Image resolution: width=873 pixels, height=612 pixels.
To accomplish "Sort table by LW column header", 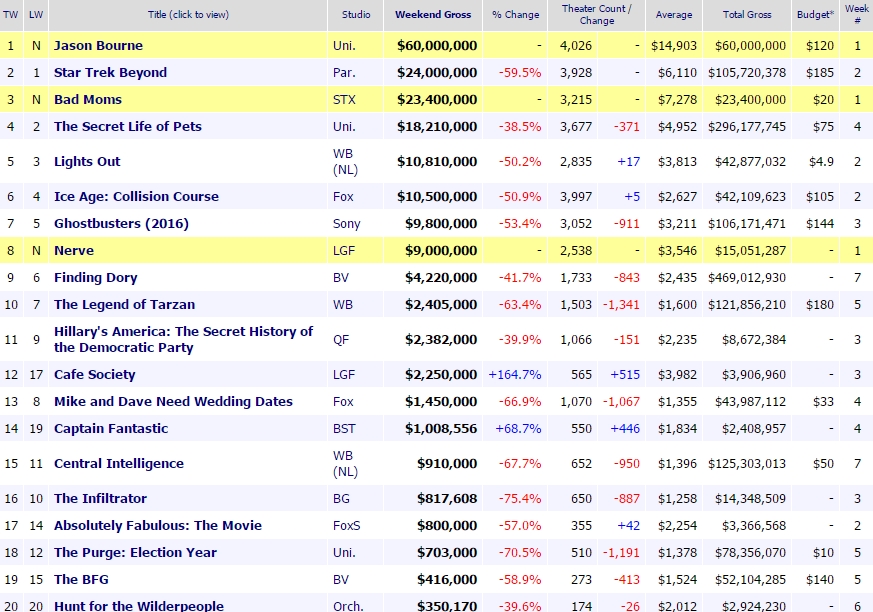I will [36, 14].
